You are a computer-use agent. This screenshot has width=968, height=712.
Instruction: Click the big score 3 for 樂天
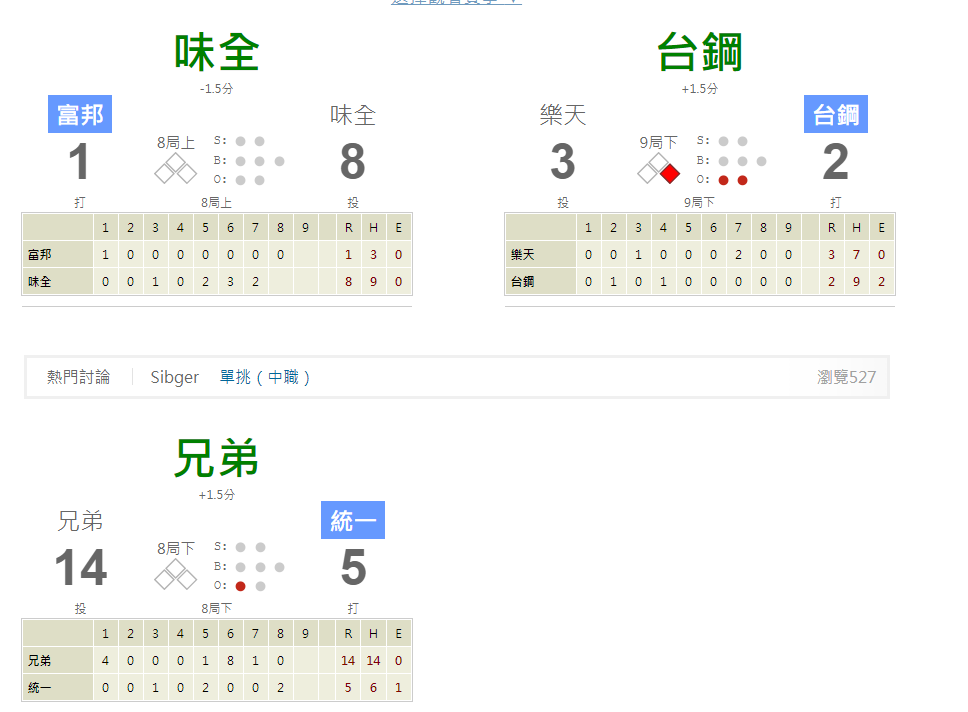point(563,162)
